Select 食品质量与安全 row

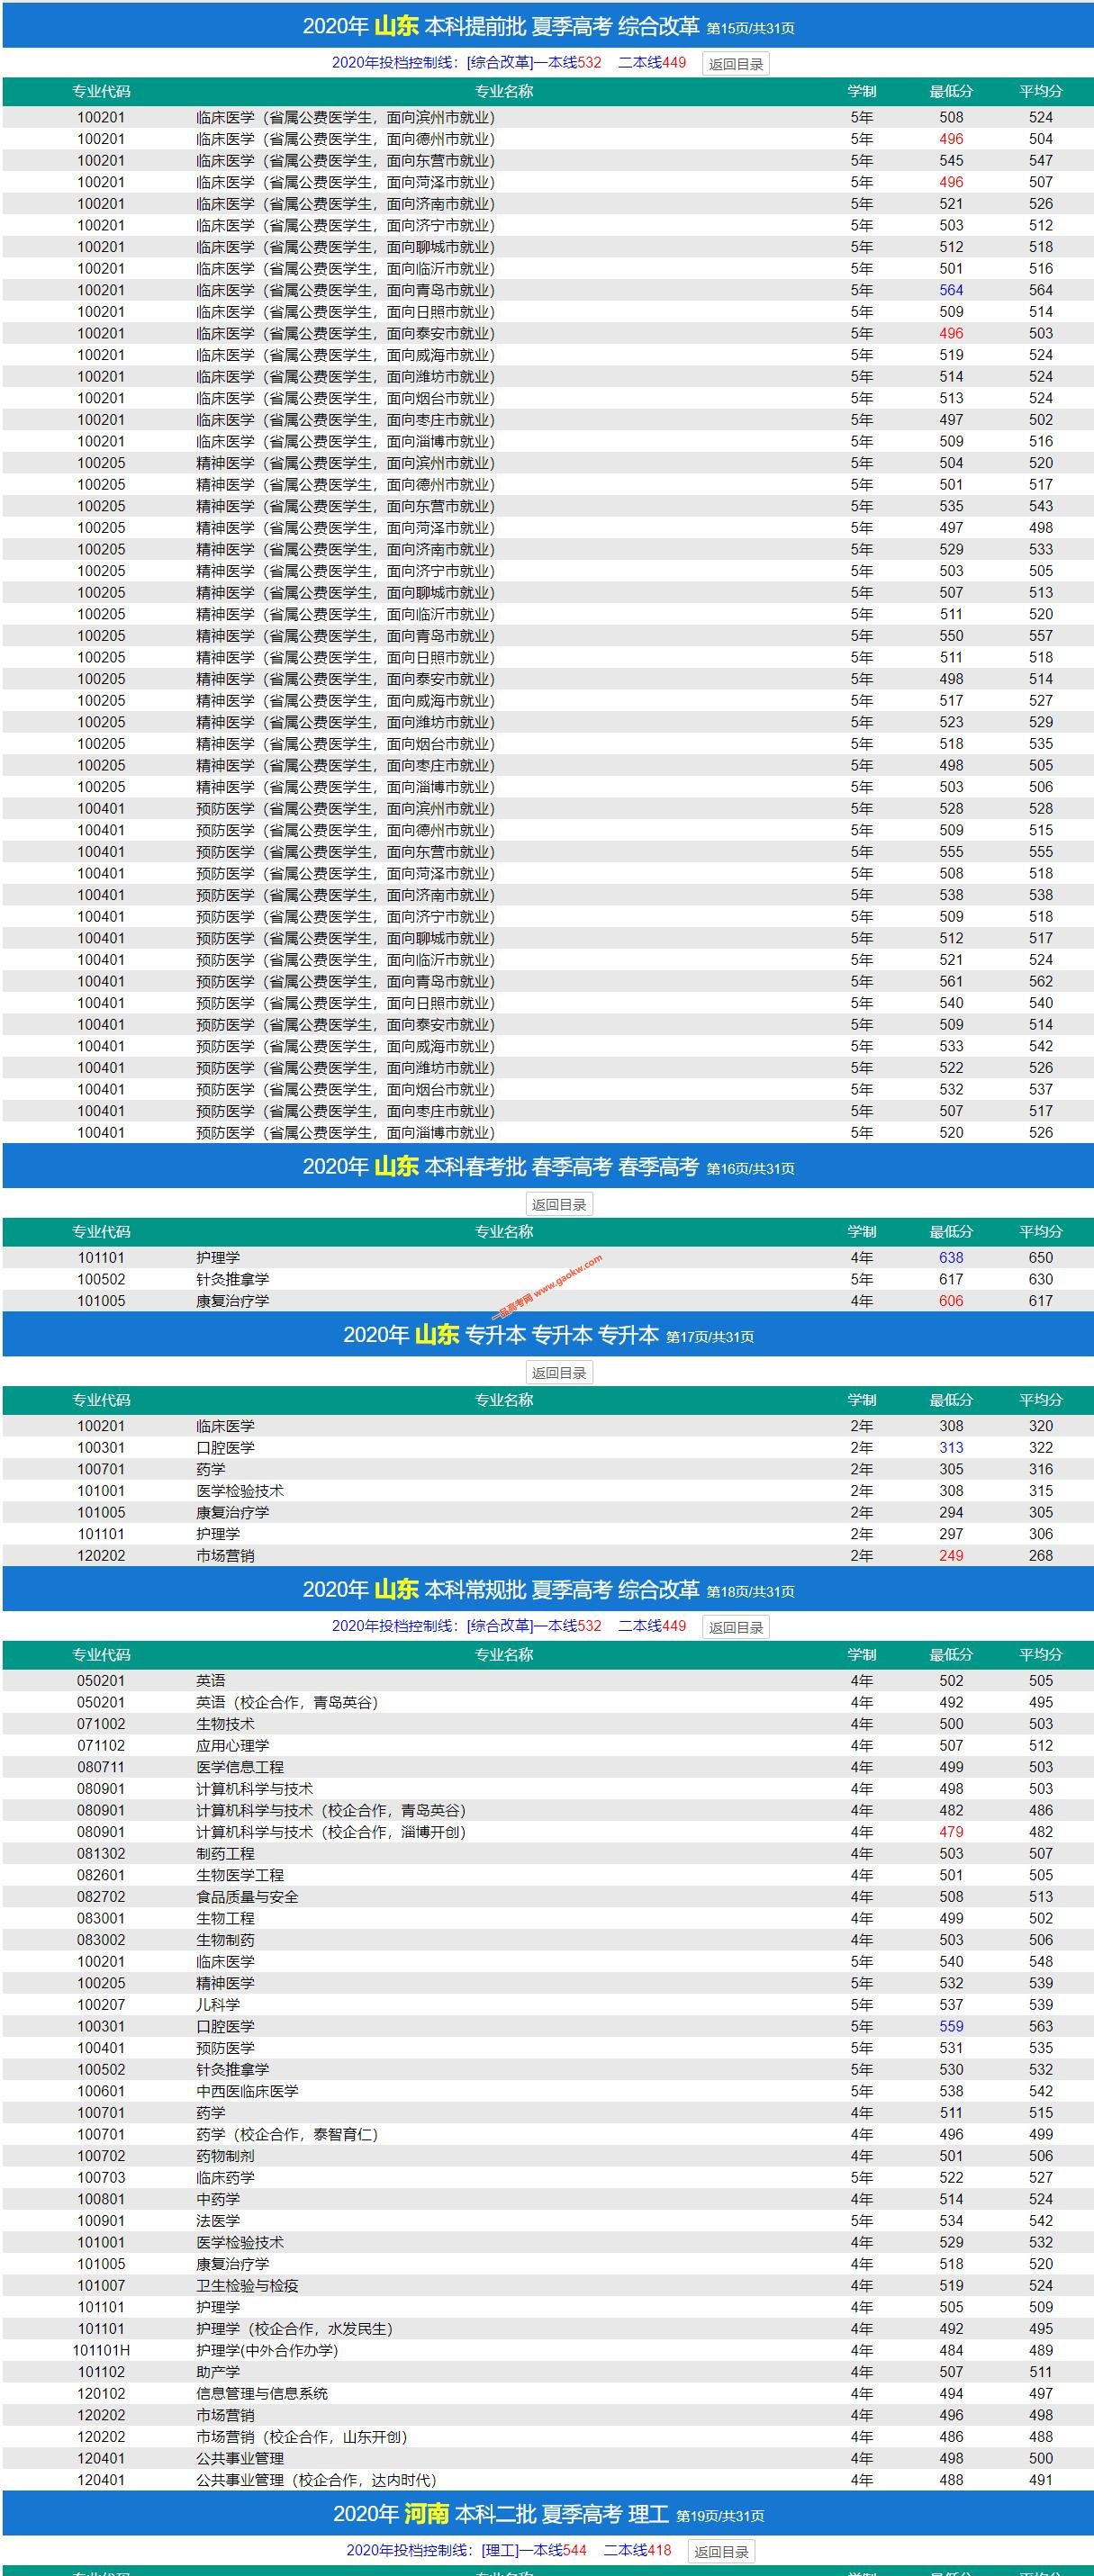click(x=548, y=1897)
